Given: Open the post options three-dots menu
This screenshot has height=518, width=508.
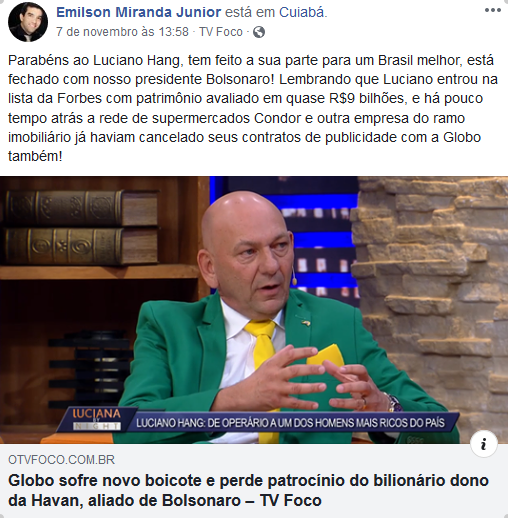Looking at the screenshot, I should coord(493,10).
